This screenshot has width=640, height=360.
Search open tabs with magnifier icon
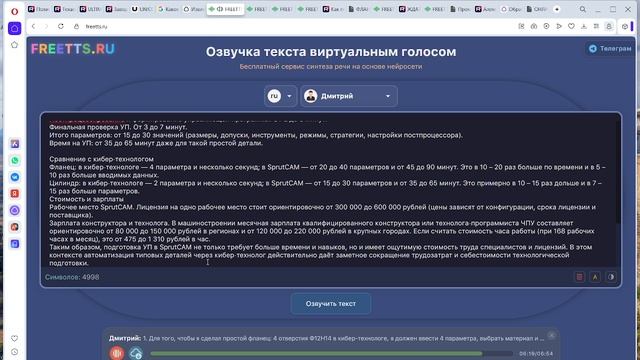(x=583, y=9)
